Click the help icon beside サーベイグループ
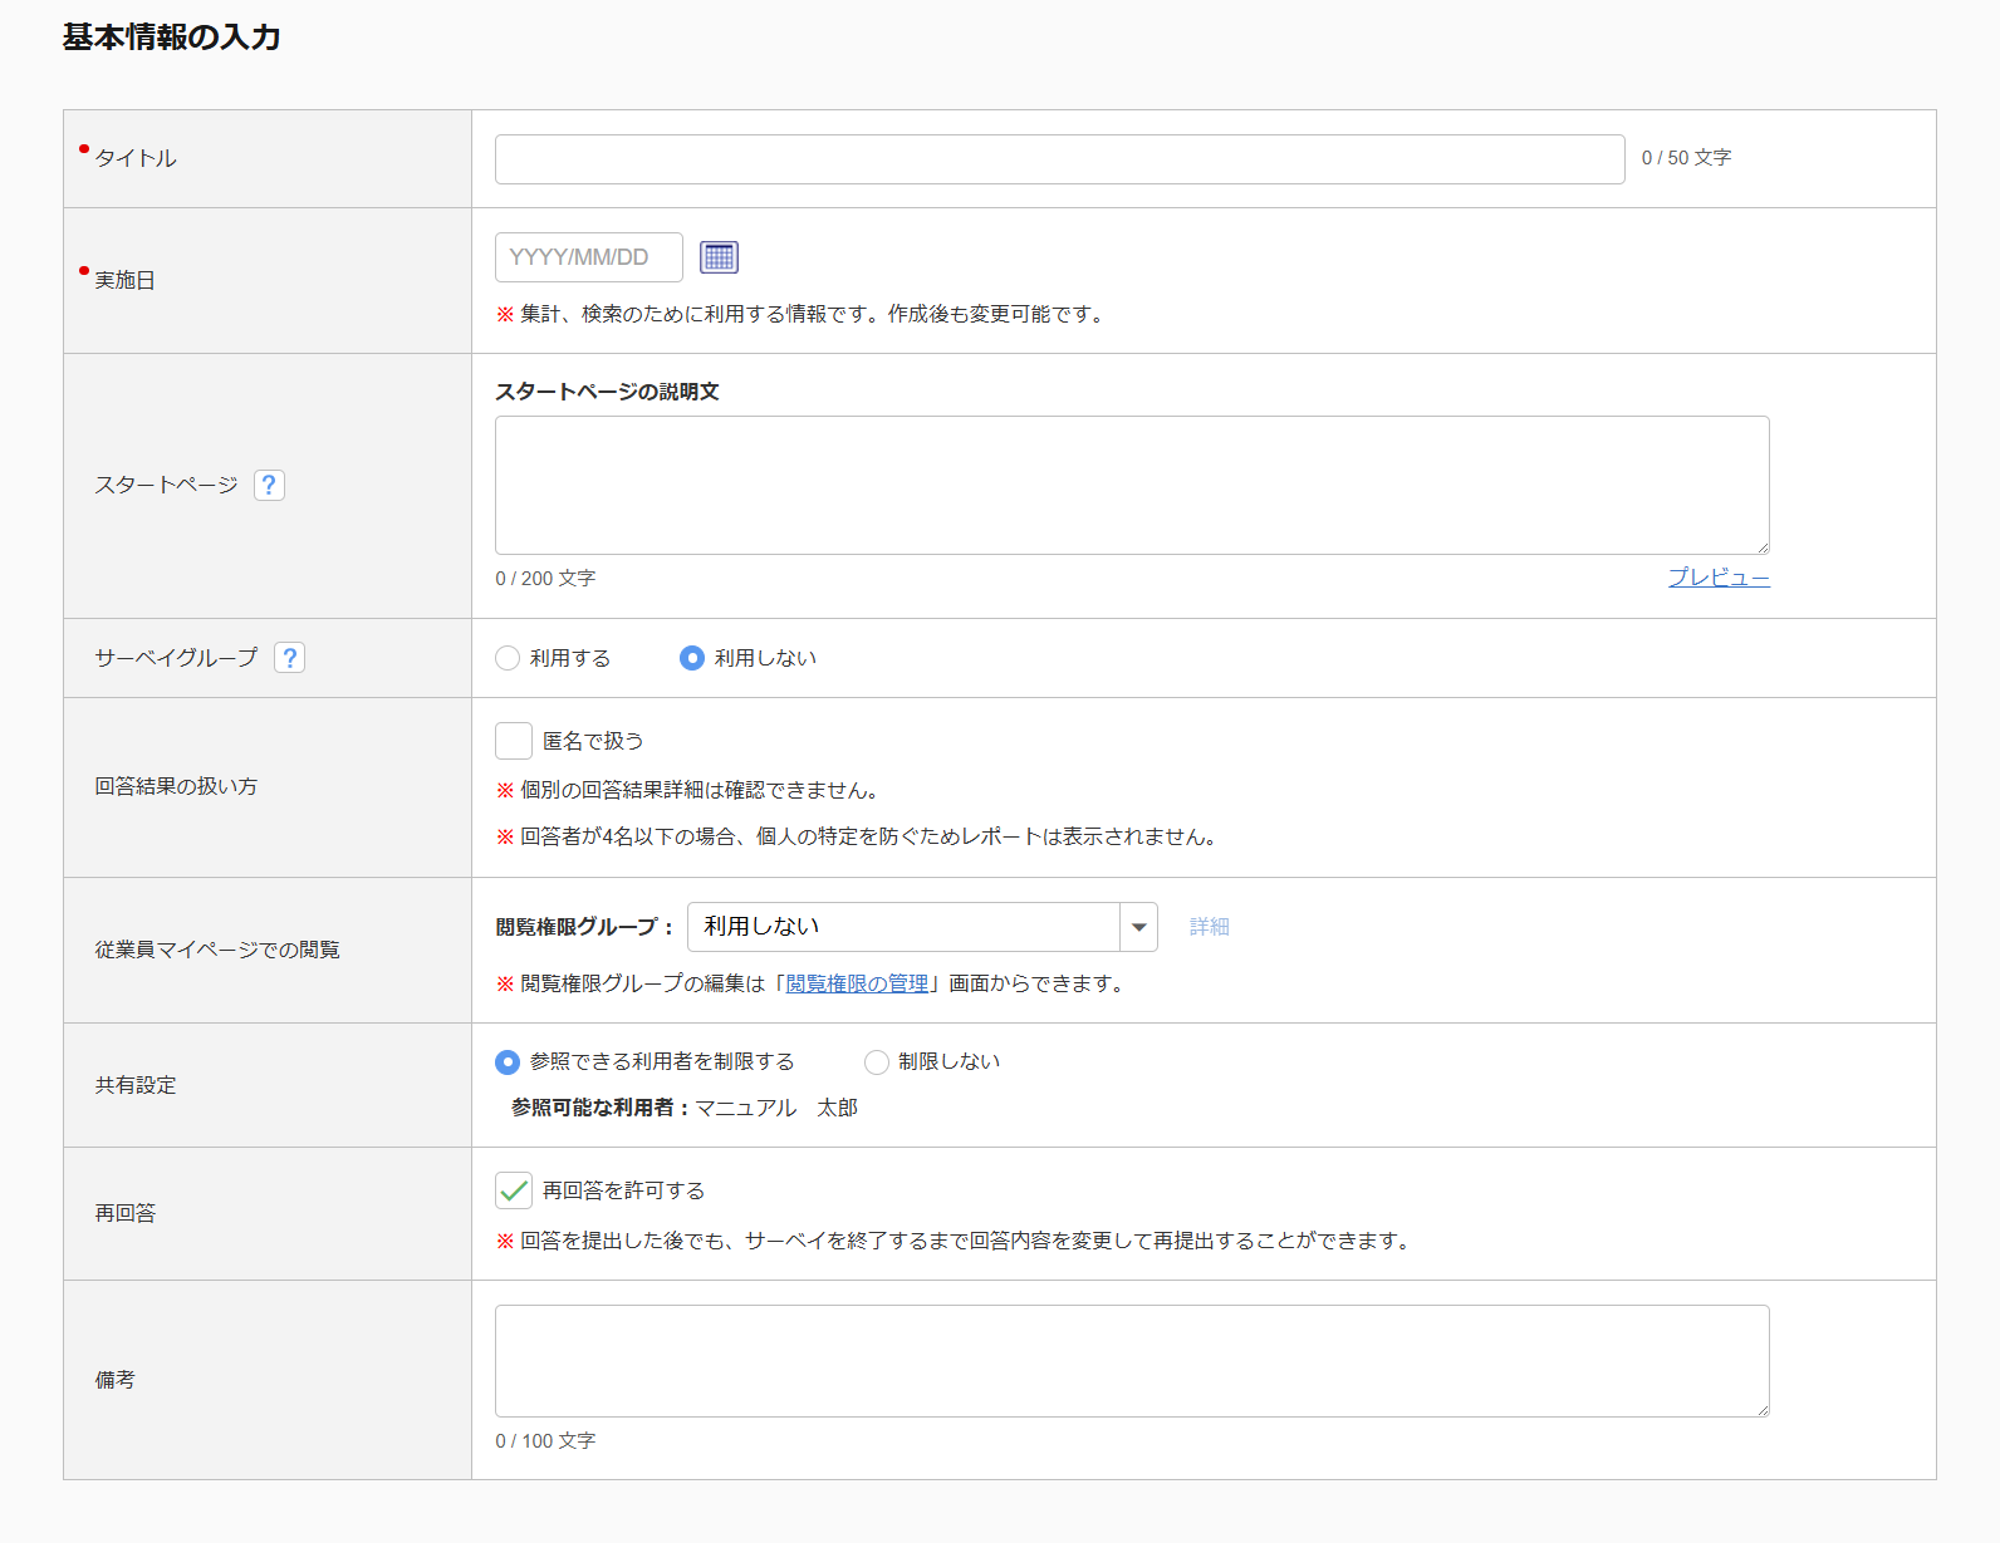The width and height of the screenshot is (2000, 1543). click(289, 658)
